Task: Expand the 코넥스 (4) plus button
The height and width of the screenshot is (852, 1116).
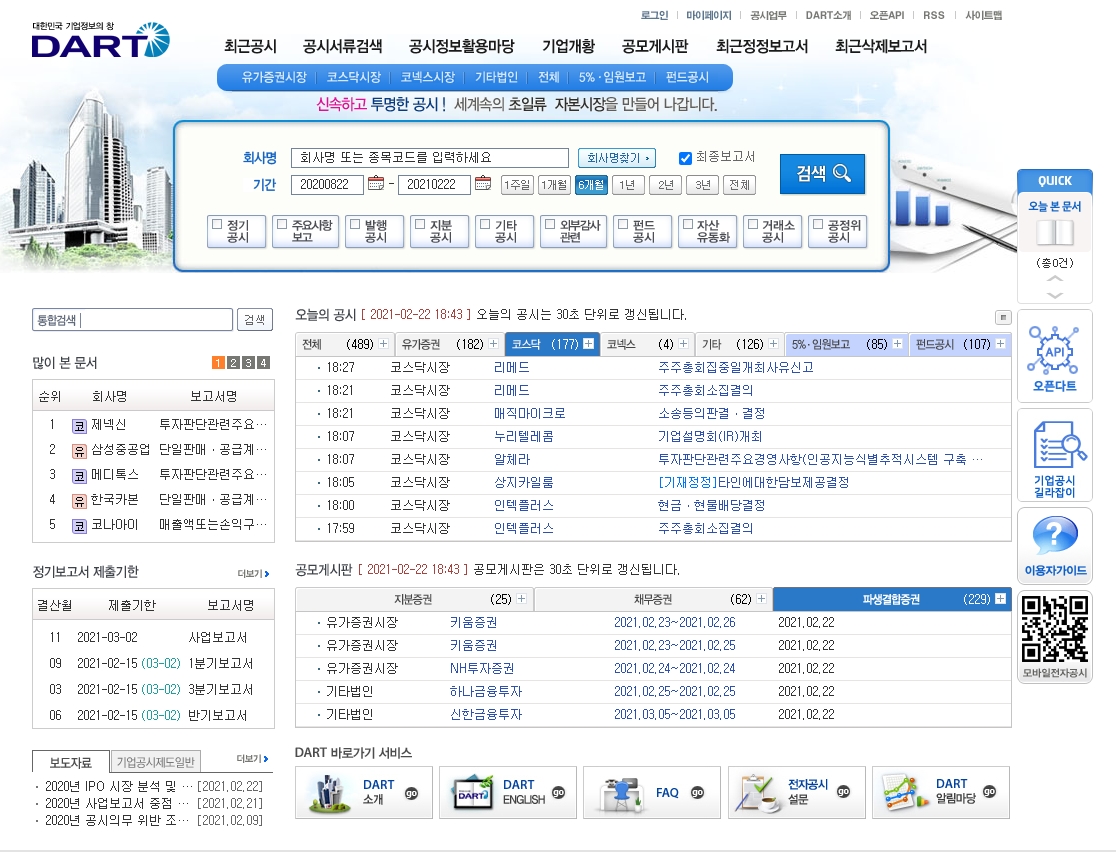Action: coord(683,344)
